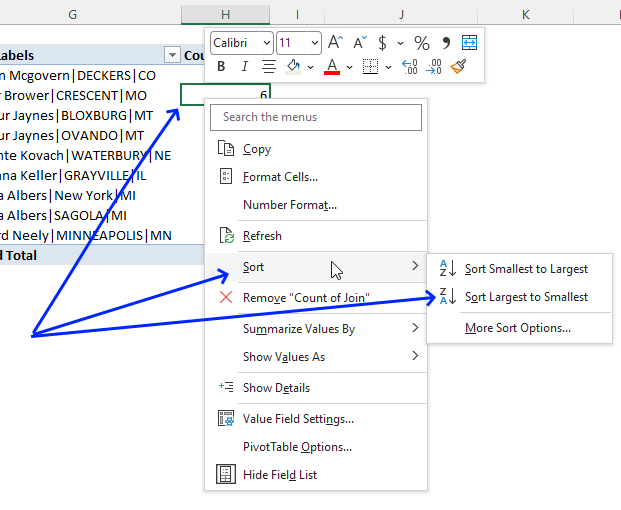Click Decrease Font Size icon
This screenshot has width=621, height=510.
359,43
